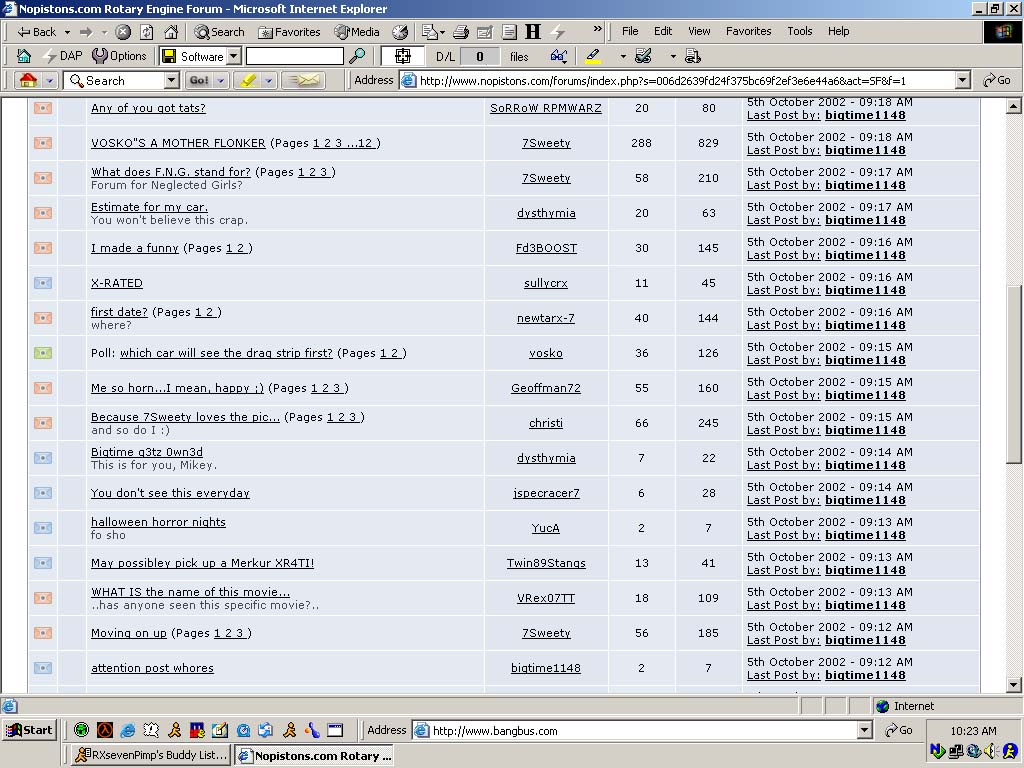Open the Tools menu
The width and height of the screenshot is (1024, 768).
click(x=800, y=31)
